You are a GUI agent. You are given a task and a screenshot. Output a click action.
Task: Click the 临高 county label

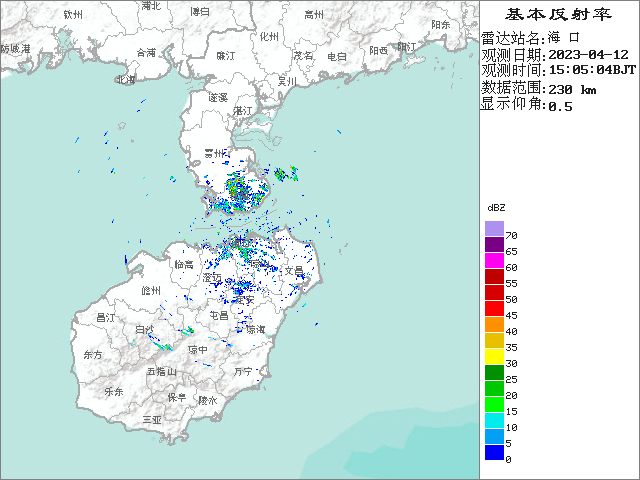tap(184, 264)
